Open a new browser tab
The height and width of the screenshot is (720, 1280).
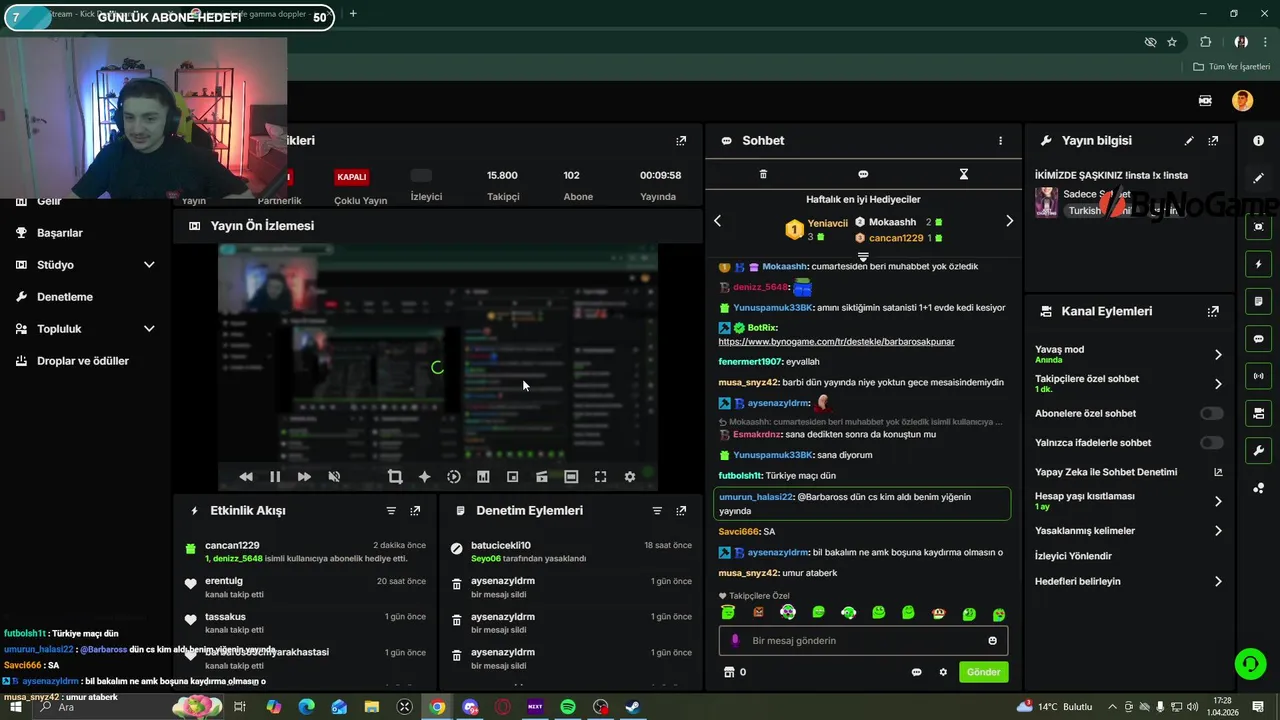click(x=352, y=14)
